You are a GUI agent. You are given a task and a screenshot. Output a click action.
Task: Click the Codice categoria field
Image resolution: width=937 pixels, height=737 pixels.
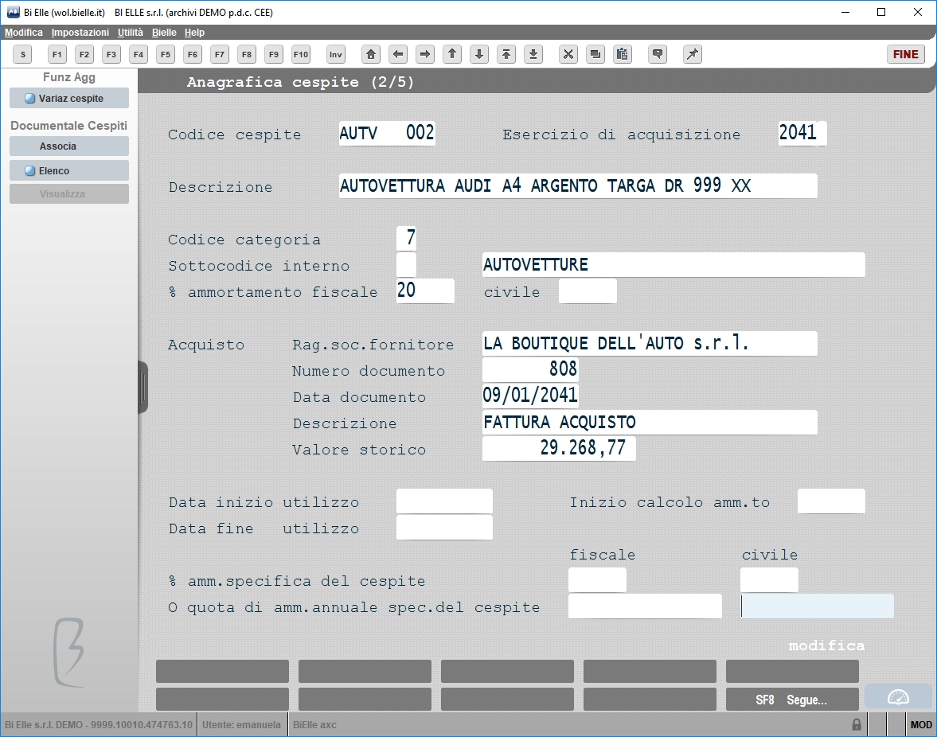point(406,238)
